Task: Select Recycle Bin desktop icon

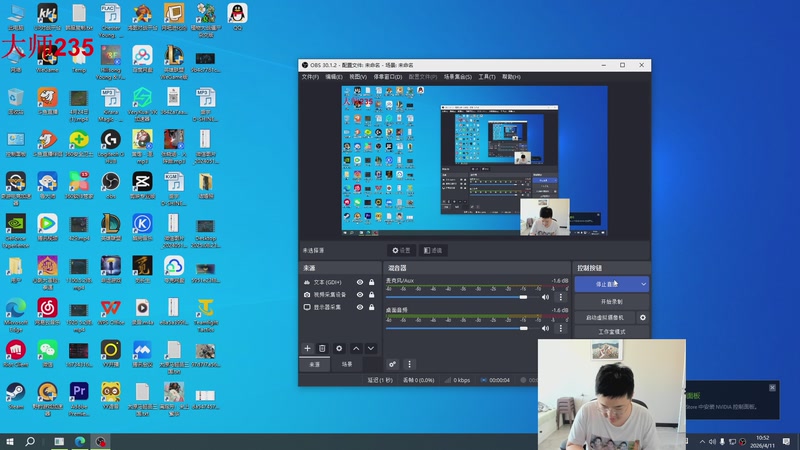Action: (16, 101)
